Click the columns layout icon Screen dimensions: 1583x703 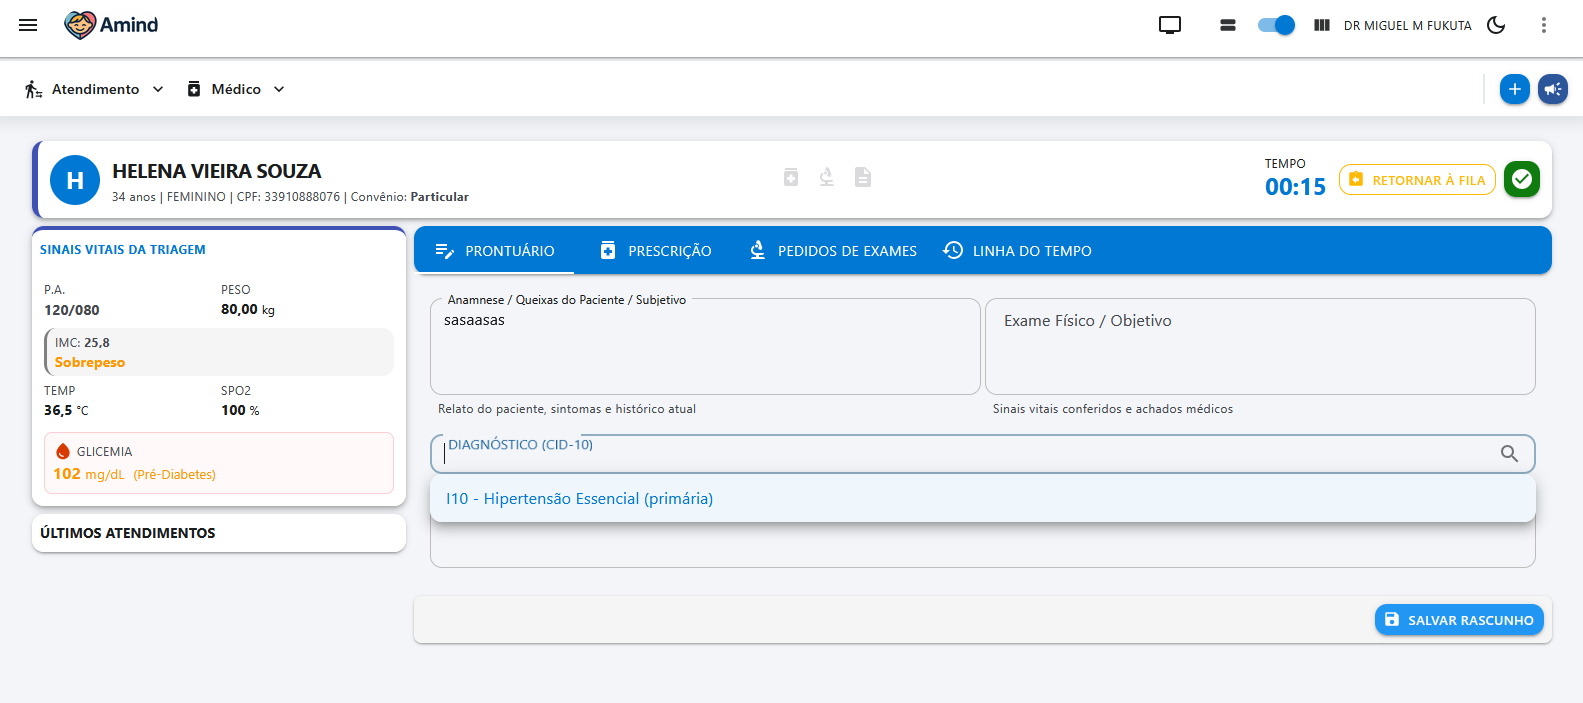[x=1321, y=25]
